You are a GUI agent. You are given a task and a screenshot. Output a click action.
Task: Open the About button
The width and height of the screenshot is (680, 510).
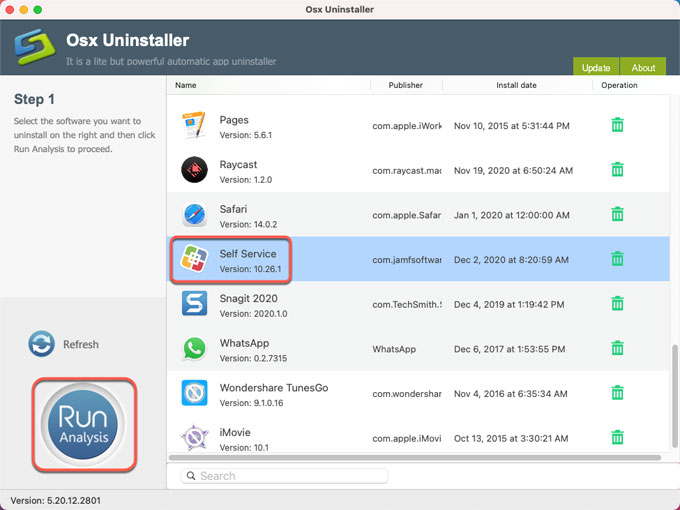click(643, 67)
